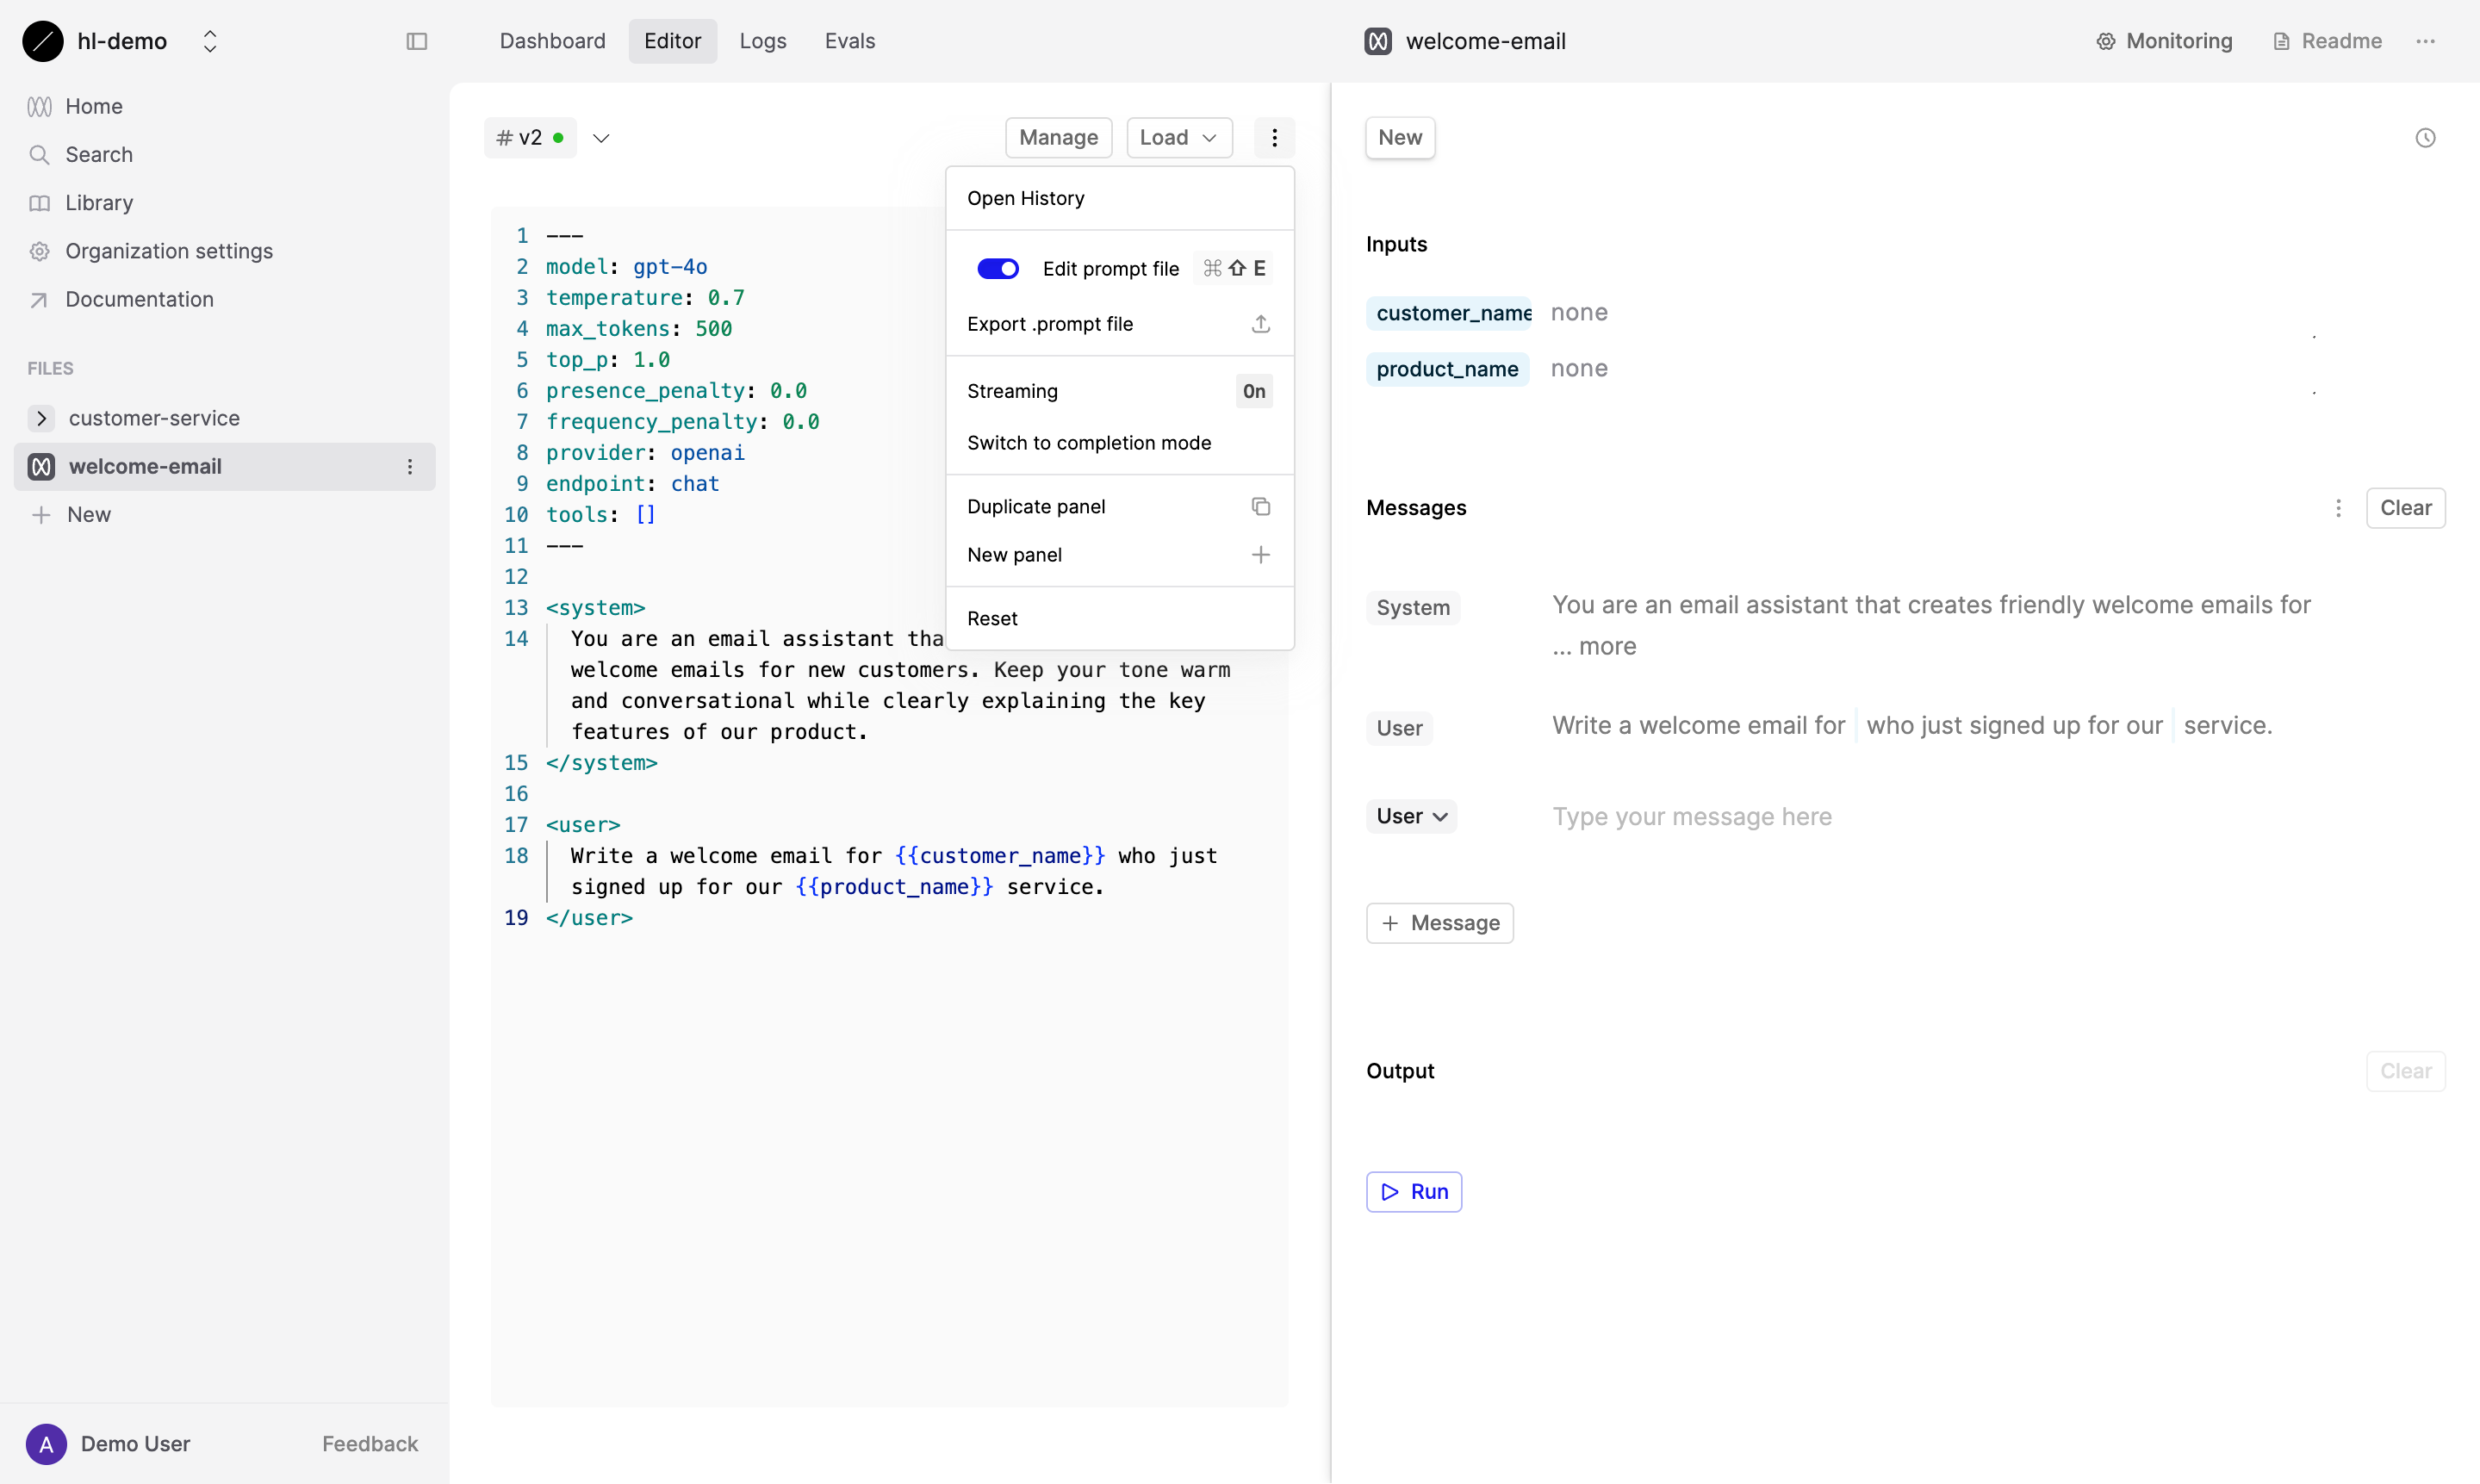2480x1484 pixels.
Task: Expand the customer-service folder
Action: (41, 418)
